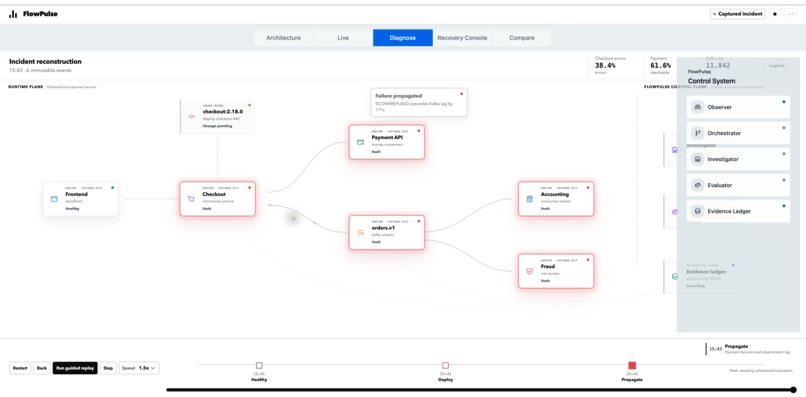806x397 pixels.
Task: Click the checkout:2.18.0 commit icon
Action: pyautogui.click(x=191, y=116)
